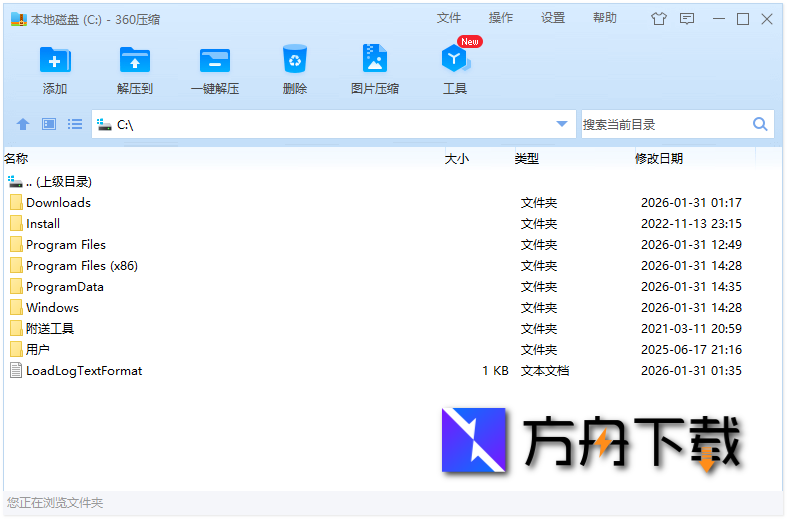Image resolution: width=787 pixels, height=519 pixels.
Task: Click the Windows folder icon
Action: 16,307
